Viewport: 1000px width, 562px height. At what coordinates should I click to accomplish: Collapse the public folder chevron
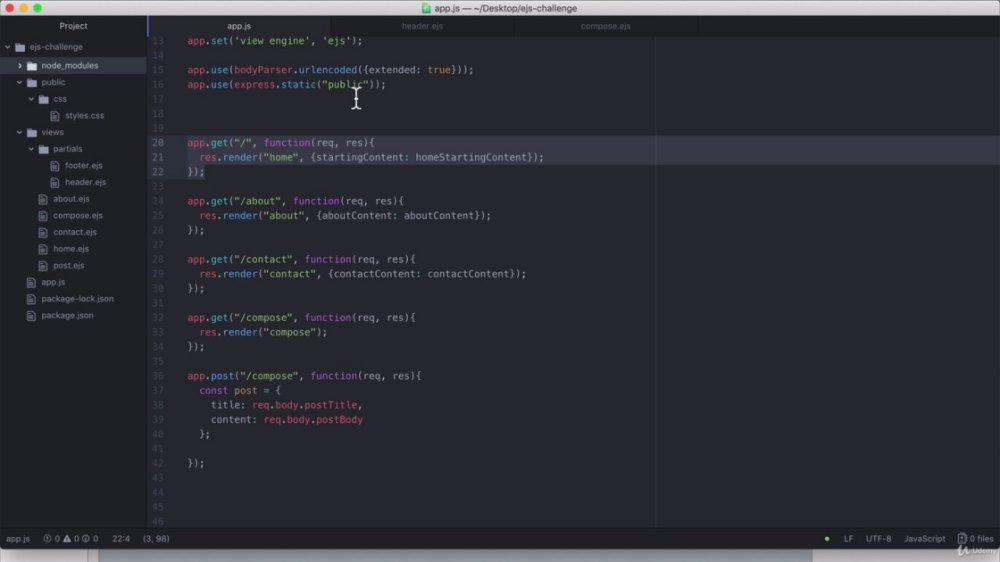pos(20,82)
